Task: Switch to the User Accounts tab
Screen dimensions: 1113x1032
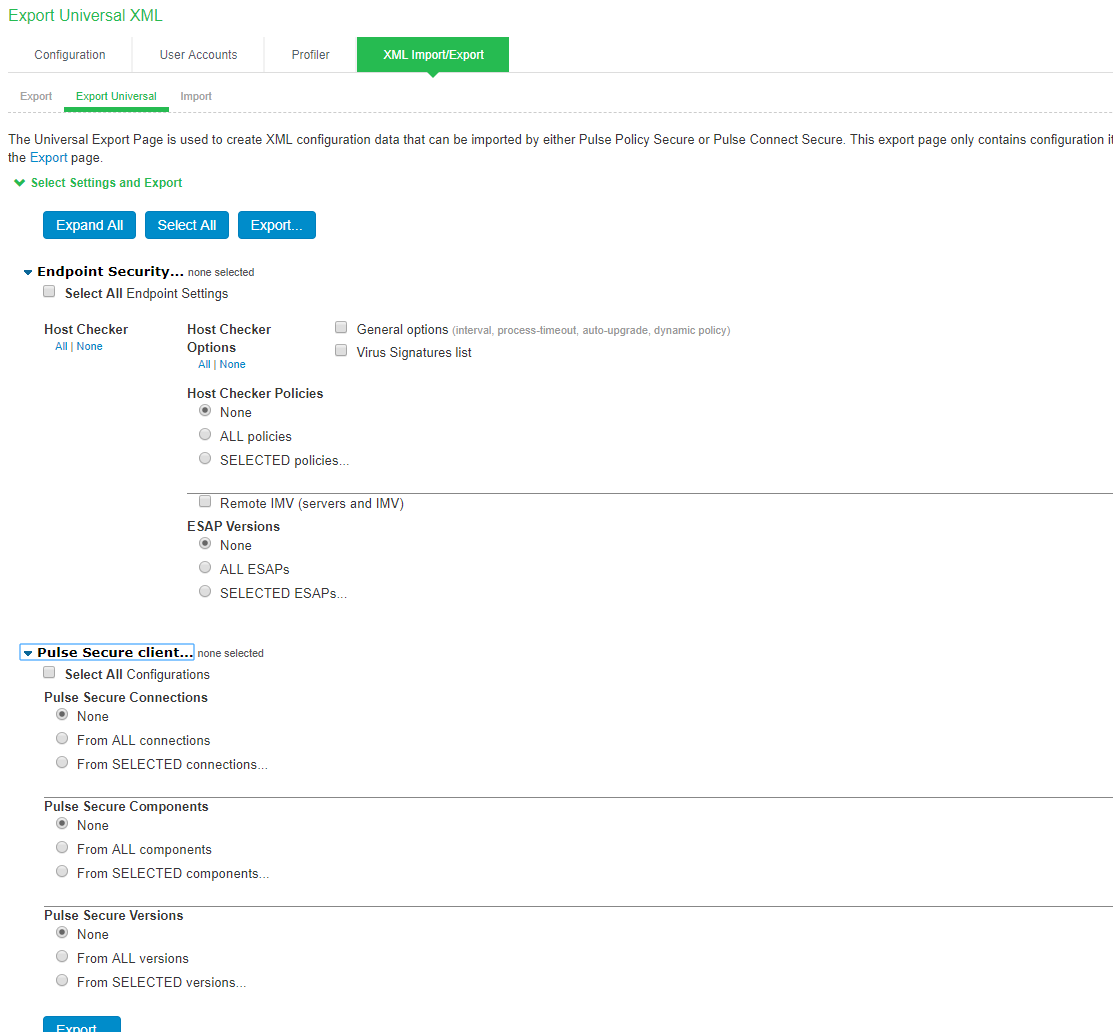Action: coord(198,55)
